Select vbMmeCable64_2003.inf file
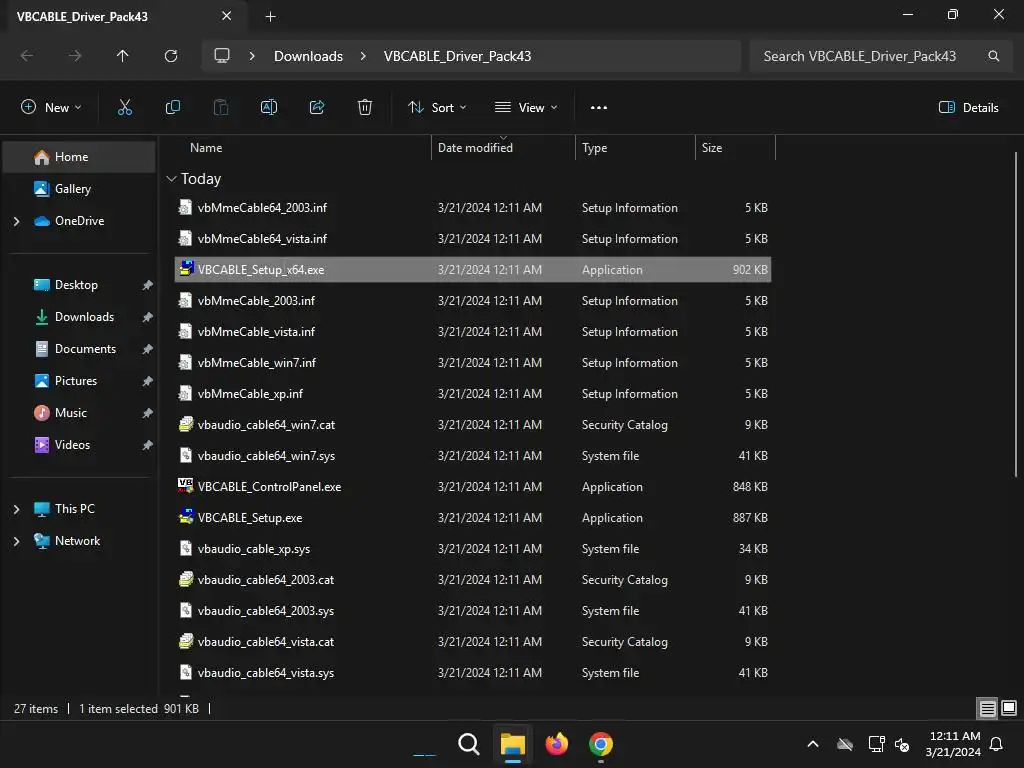1024x768 pixels. pos(473,208)
